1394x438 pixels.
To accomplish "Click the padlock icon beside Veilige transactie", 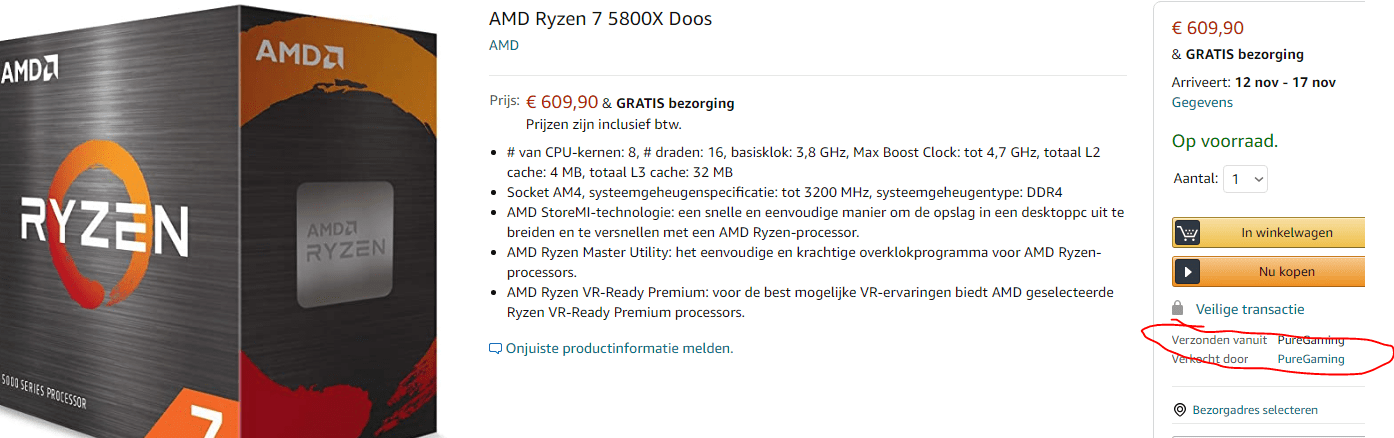I will [x=1178, y=309].
